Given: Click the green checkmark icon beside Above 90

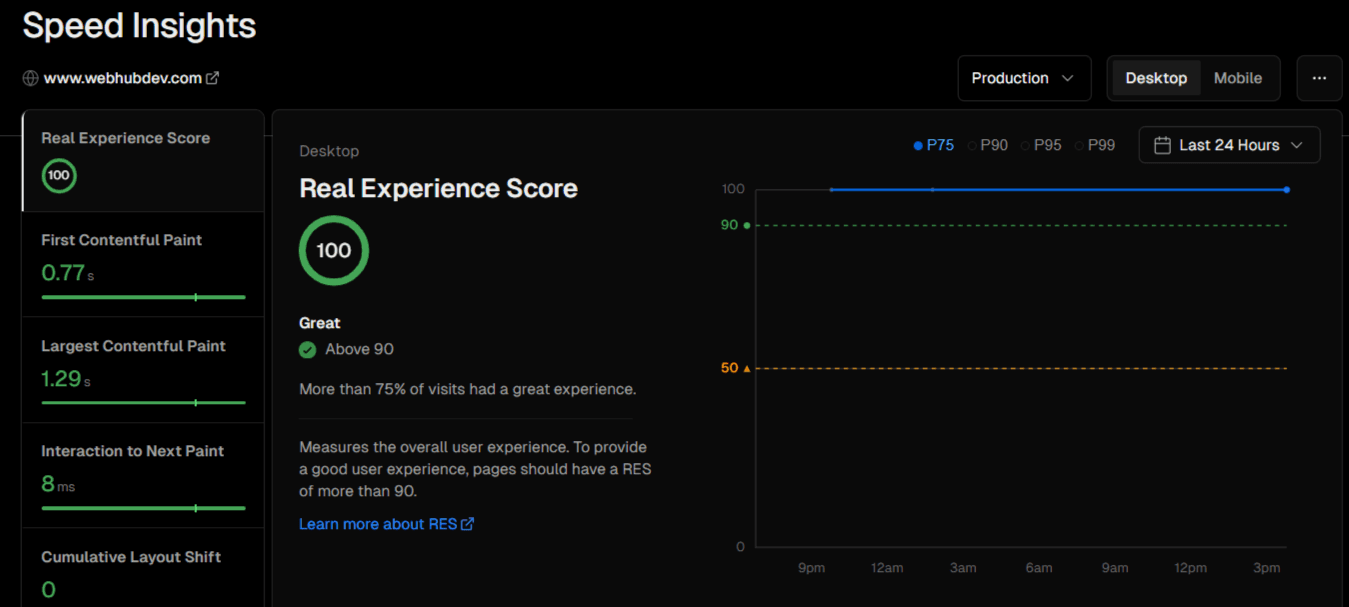Looking at the screenshot, I should [x=308, y=349].
